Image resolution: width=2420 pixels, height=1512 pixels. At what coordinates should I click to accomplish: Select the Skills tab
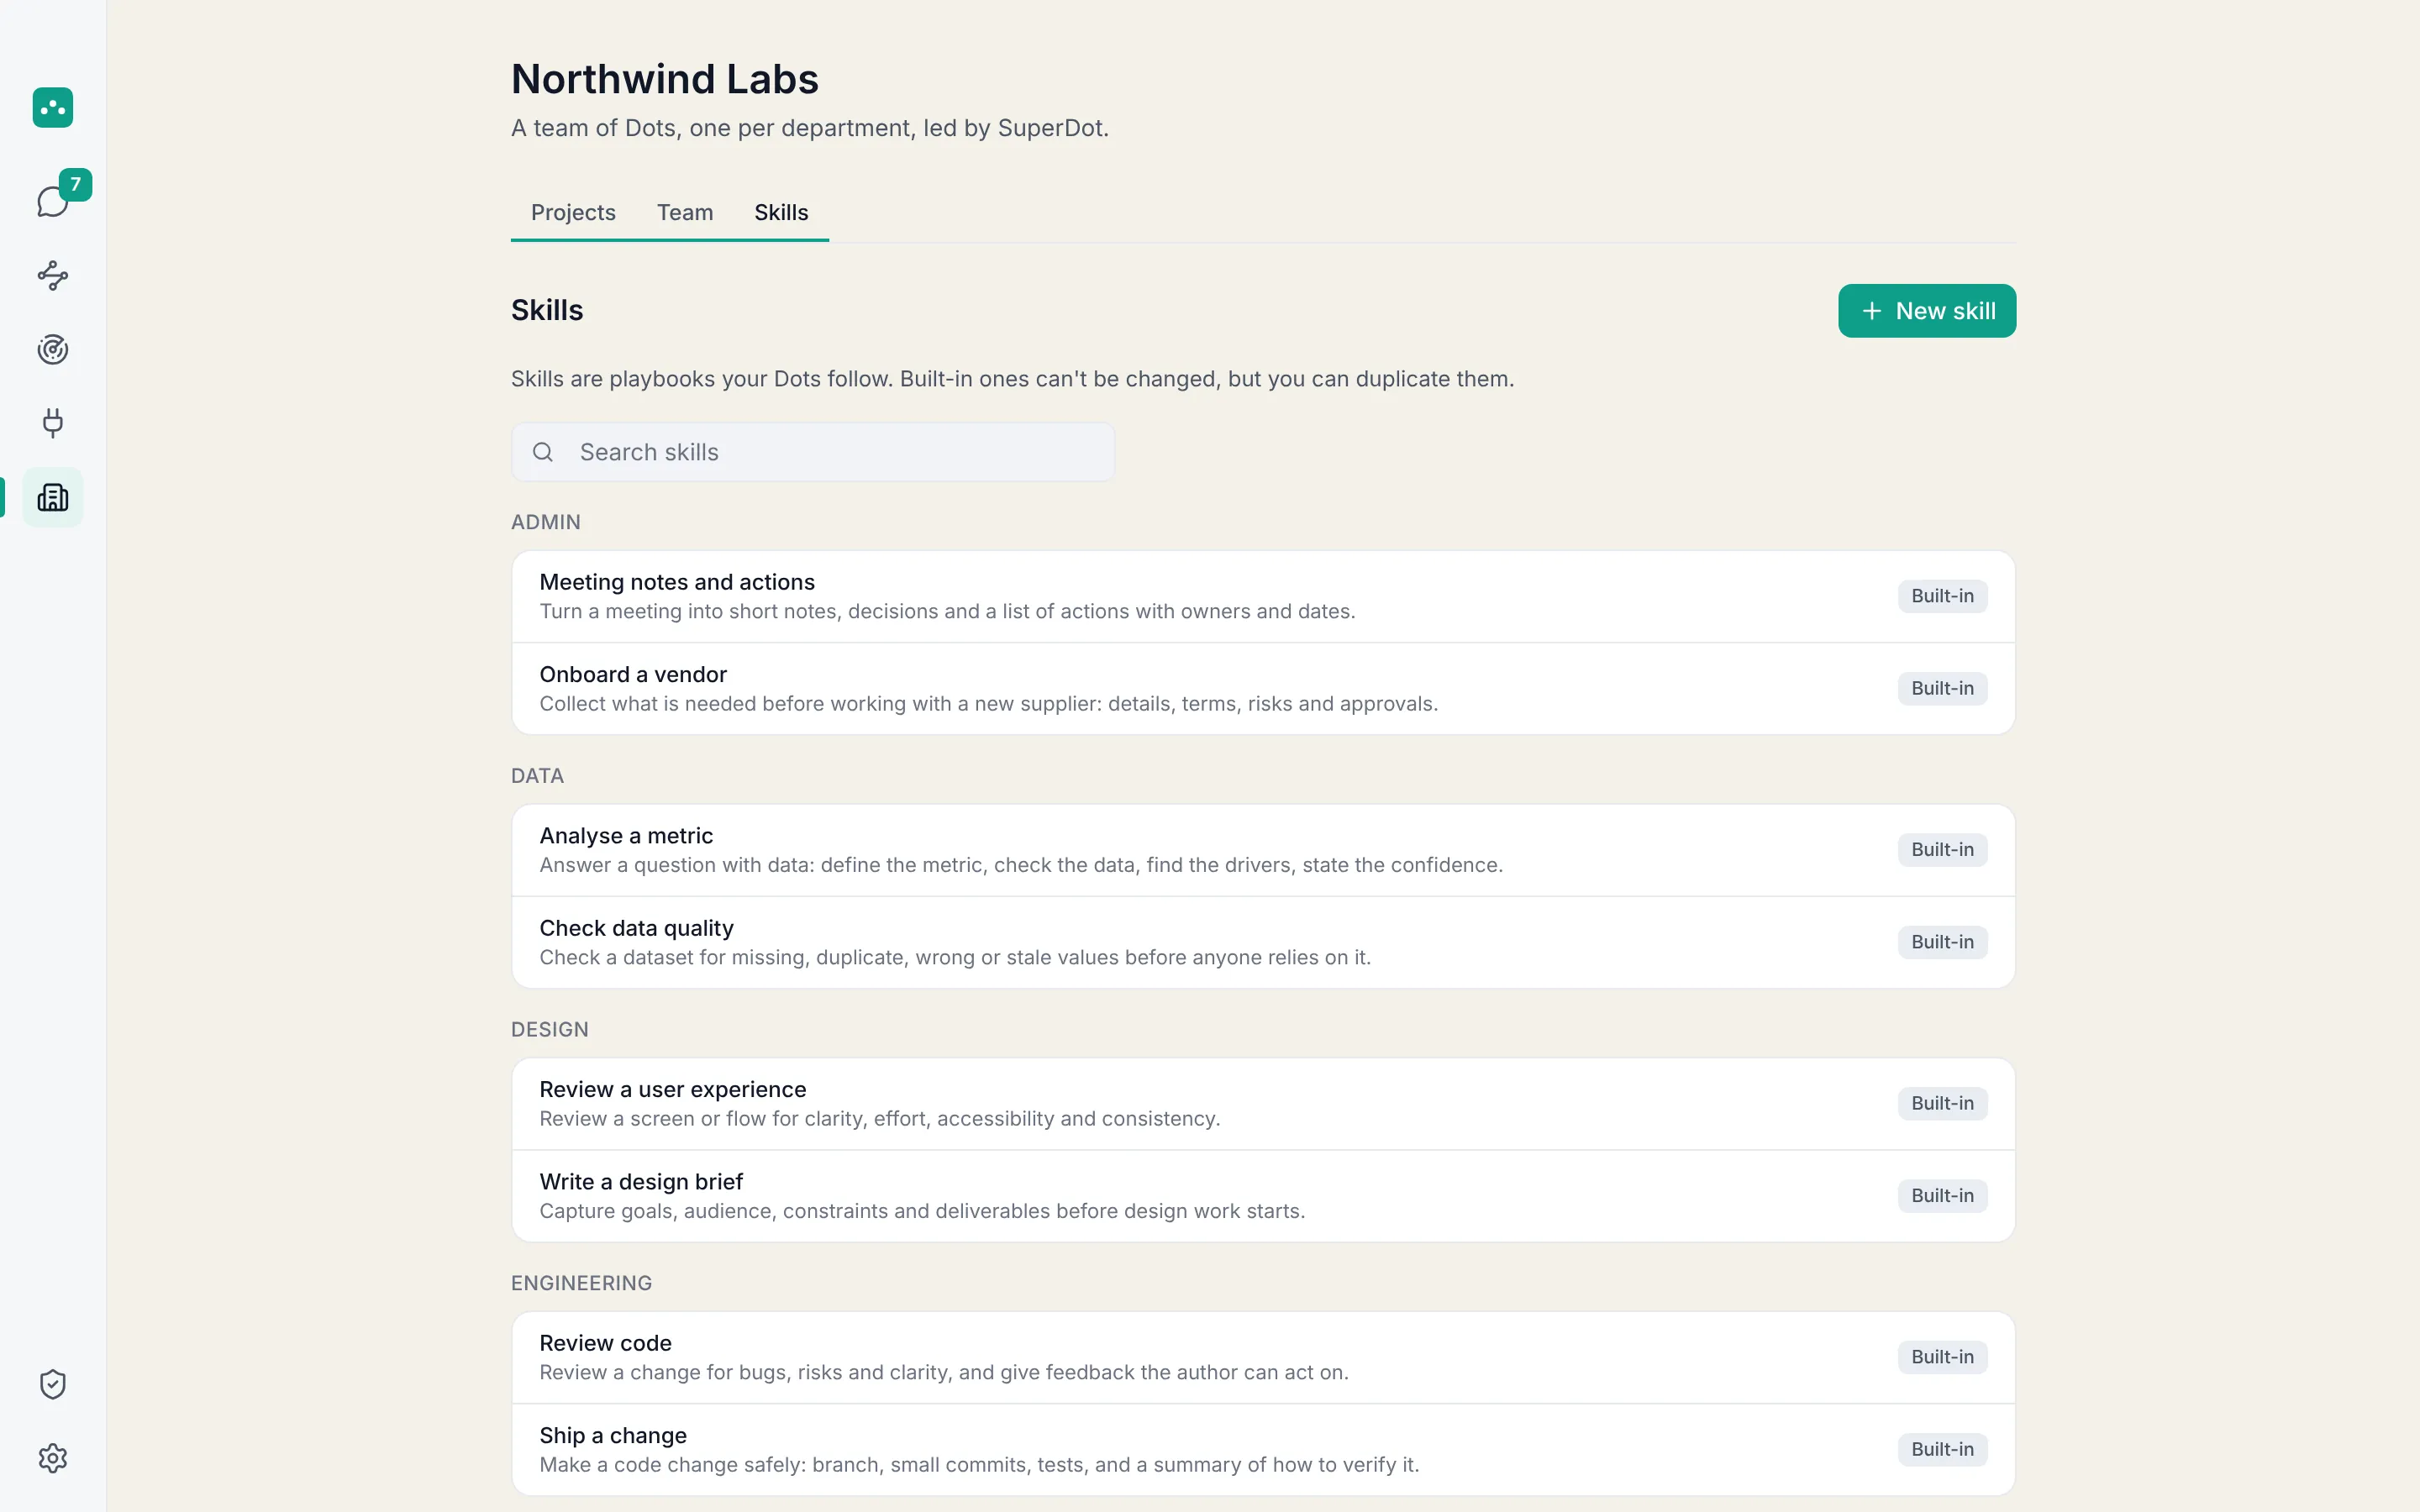click(781, 212)
